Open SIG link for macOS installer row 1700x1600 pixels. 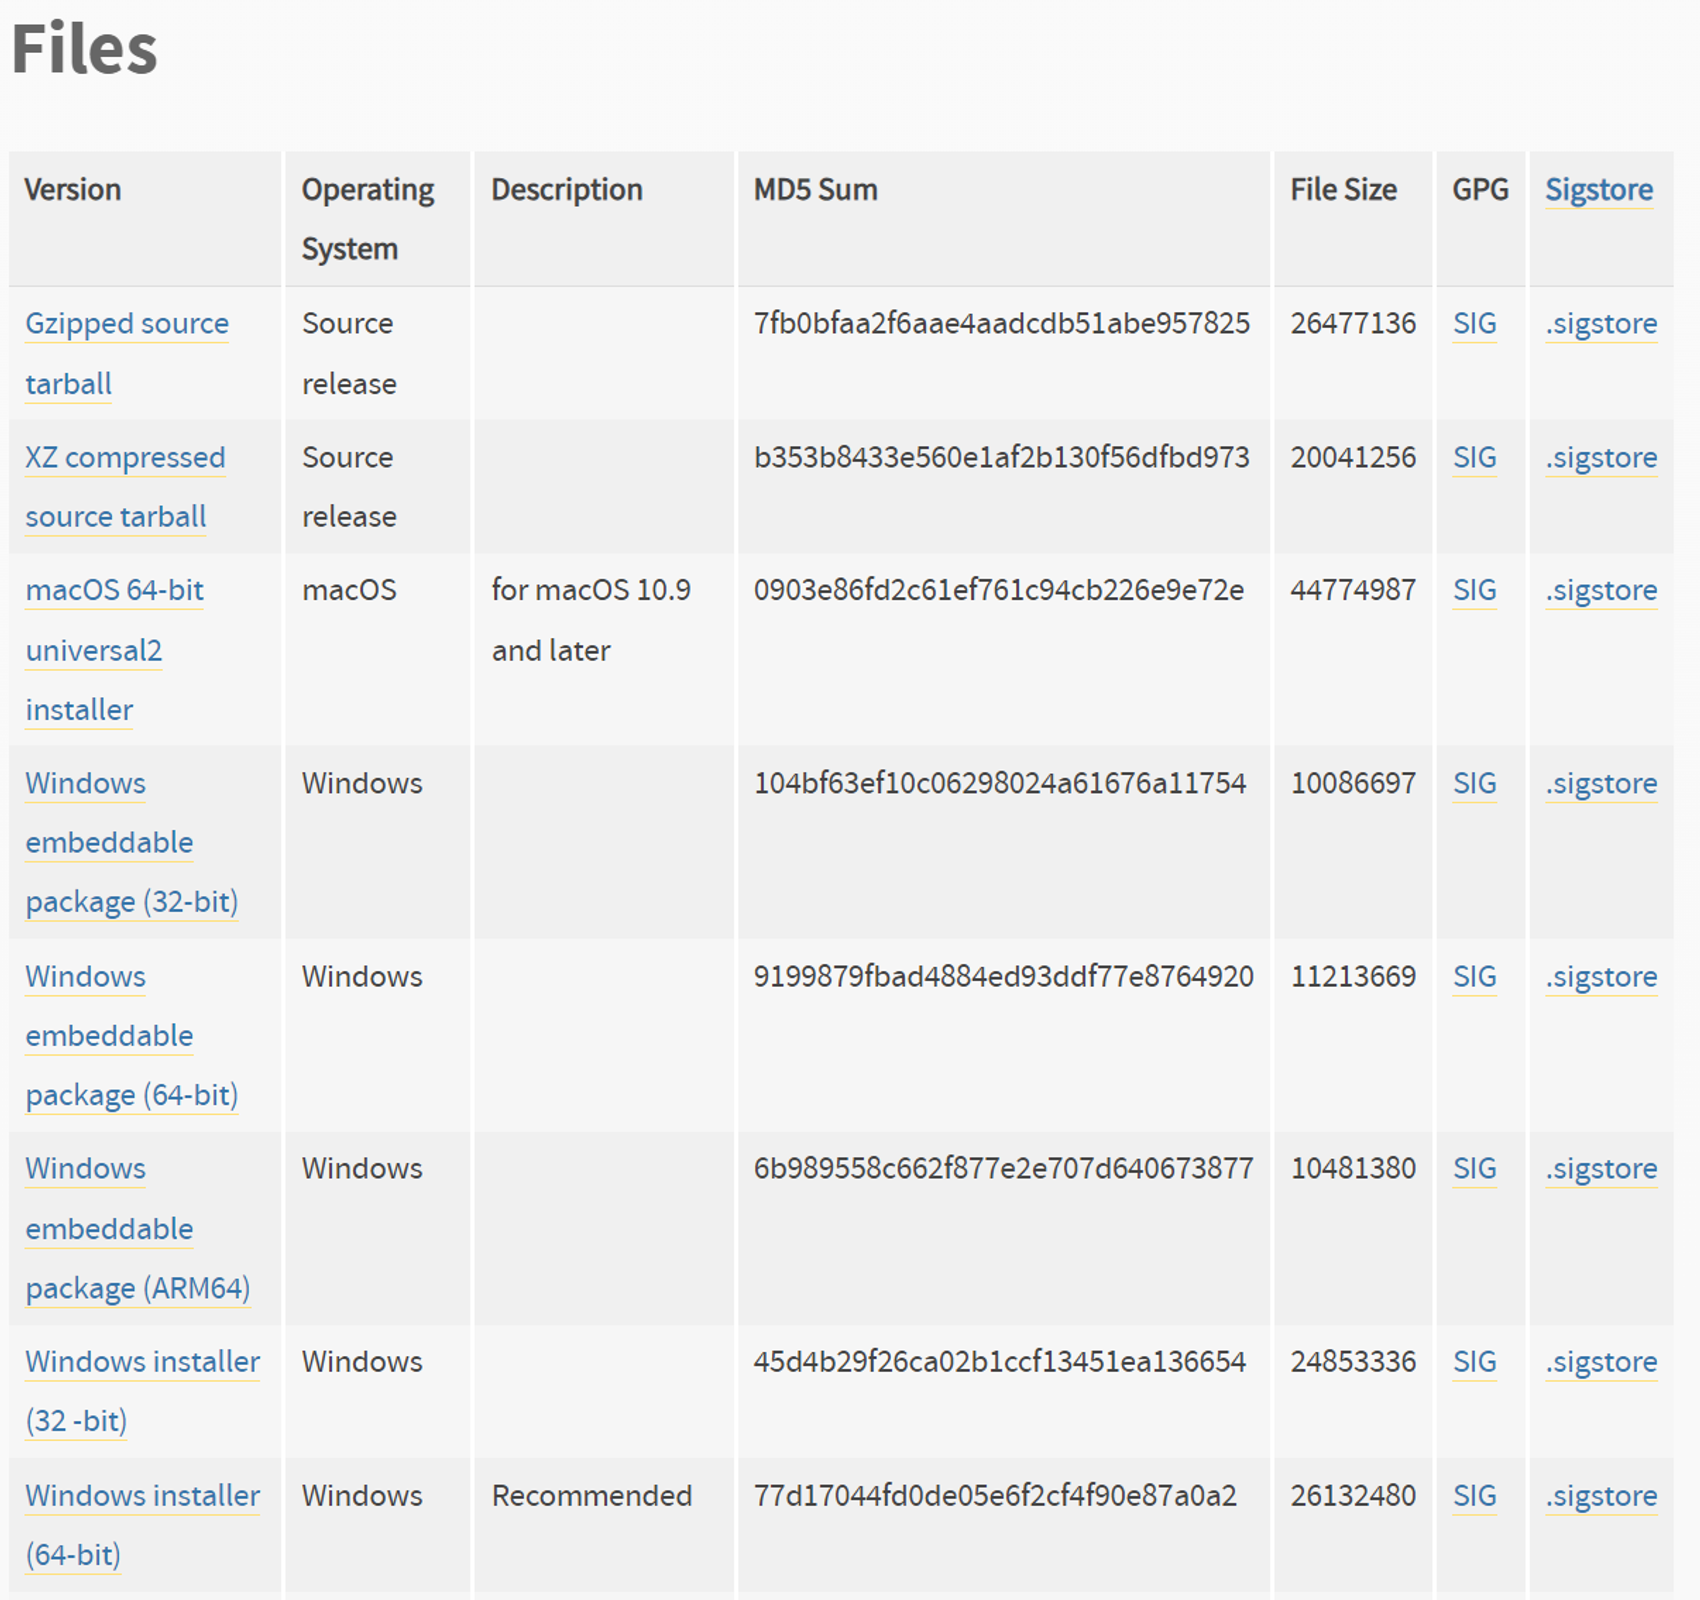click(1475, 591)
